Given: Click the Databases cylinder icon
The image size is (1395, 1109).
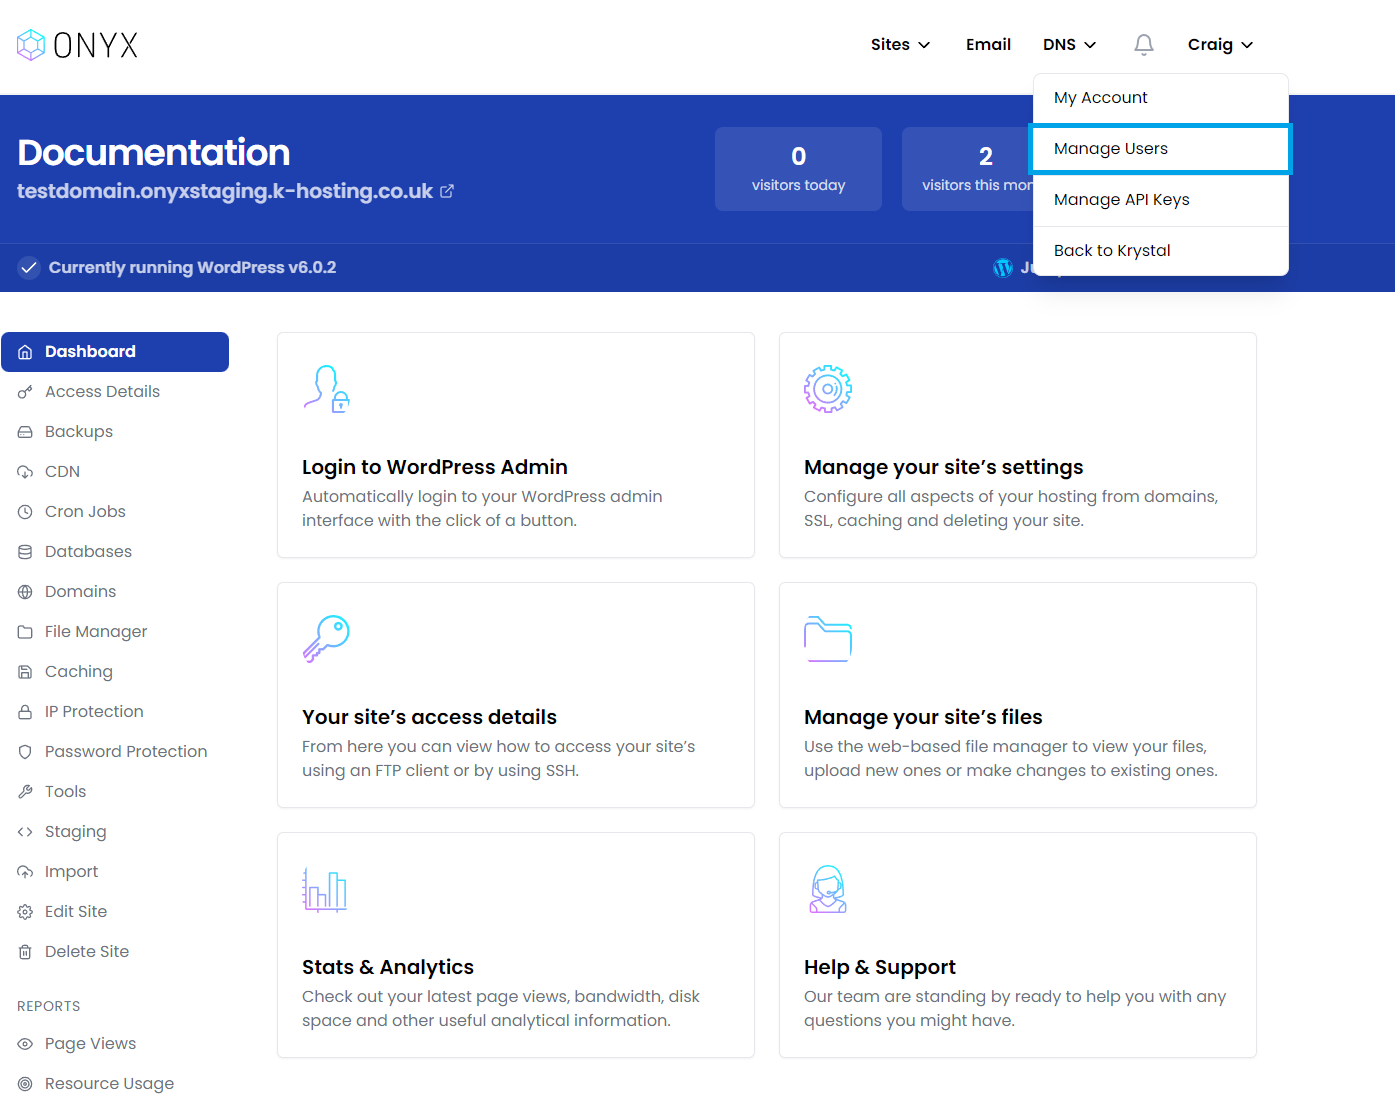Looking at the screenshot, I should pyautogui.click(x=25, y=552).
